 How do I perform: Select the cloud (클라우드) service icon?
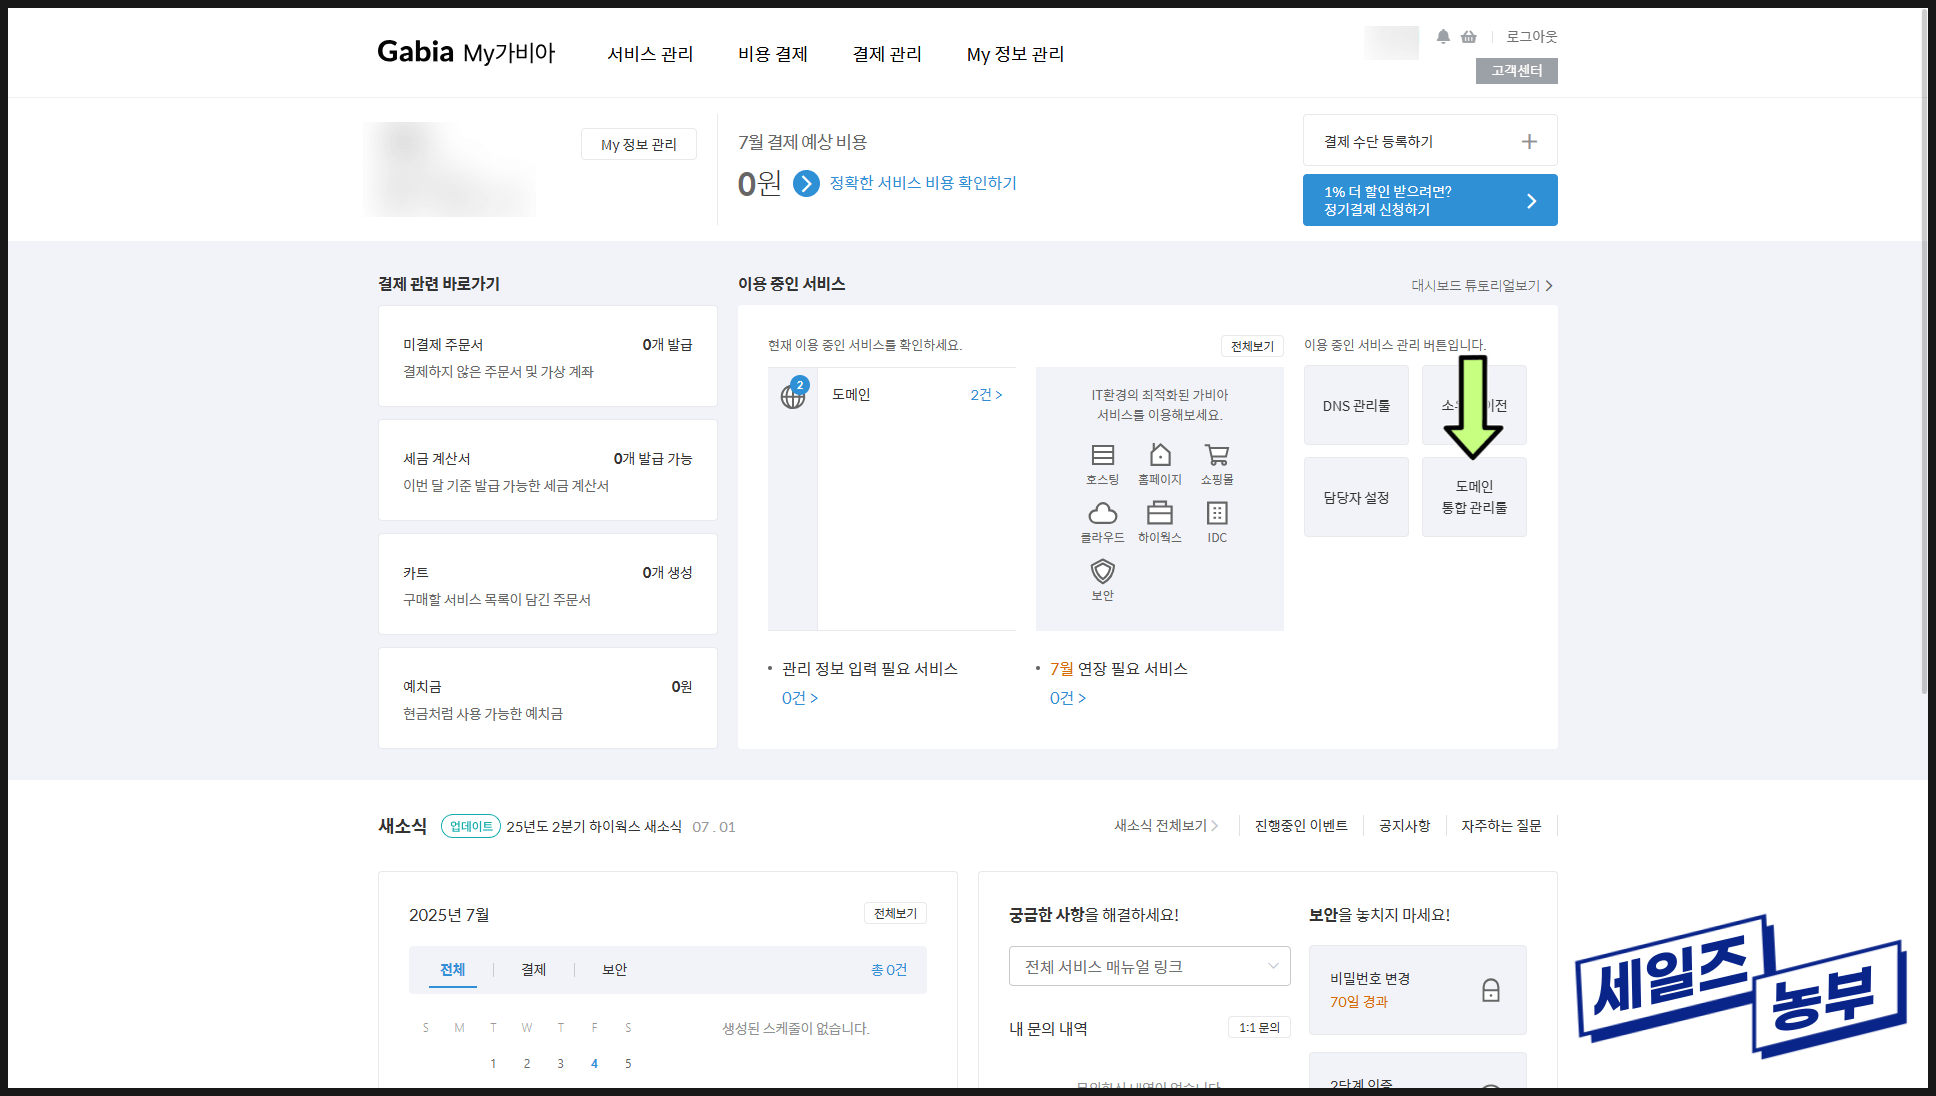[1102, 514]
